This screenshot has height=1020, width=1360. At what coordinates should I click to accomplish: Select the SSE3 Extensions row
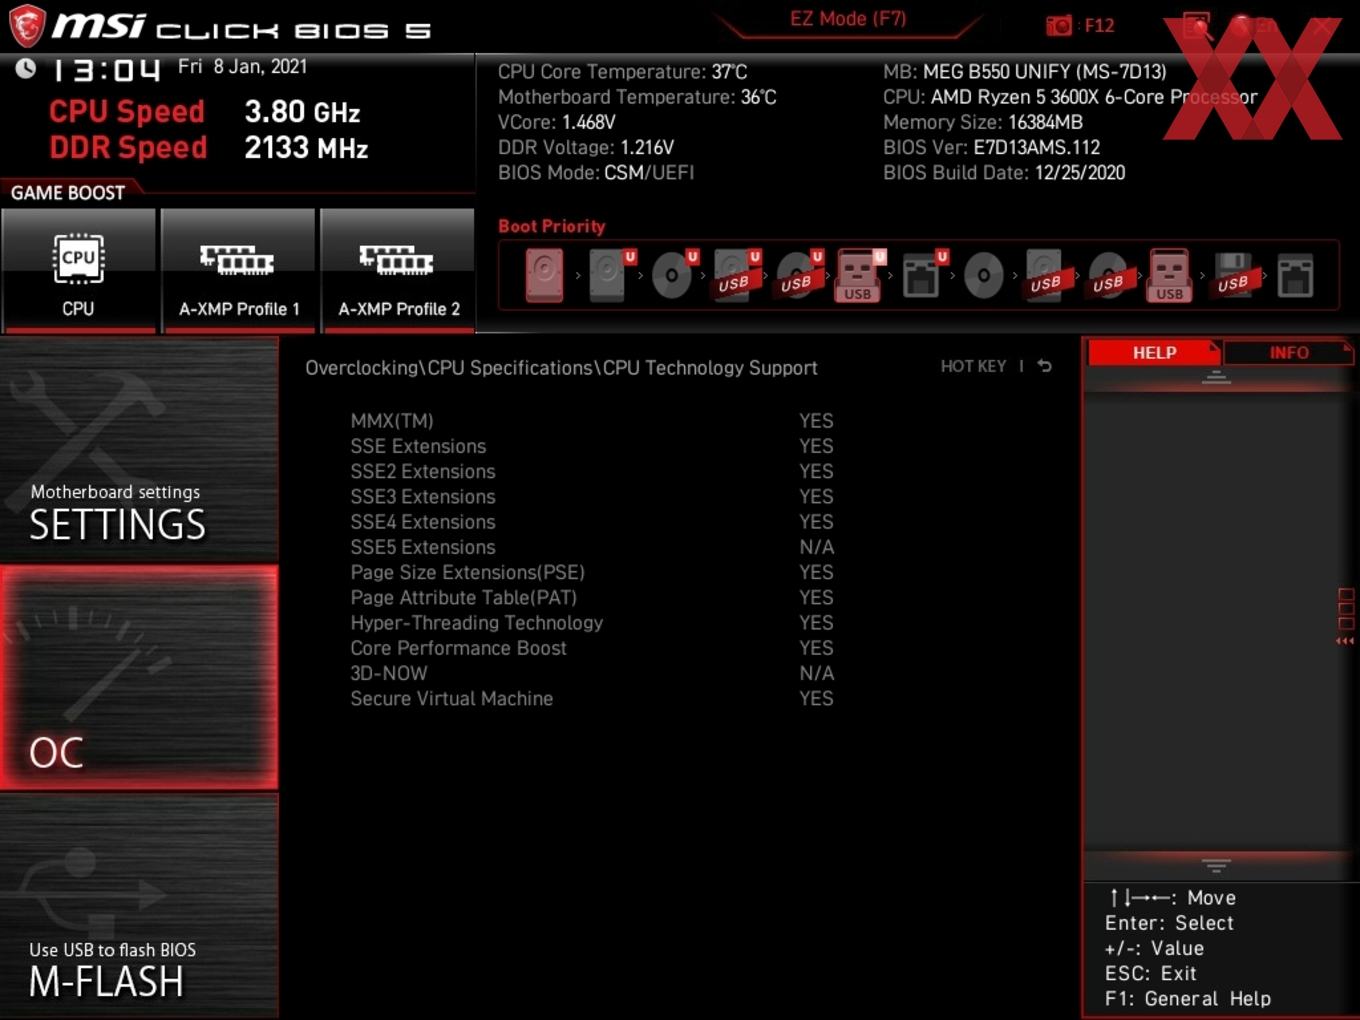pyautogui.click(x=592, y=497)
